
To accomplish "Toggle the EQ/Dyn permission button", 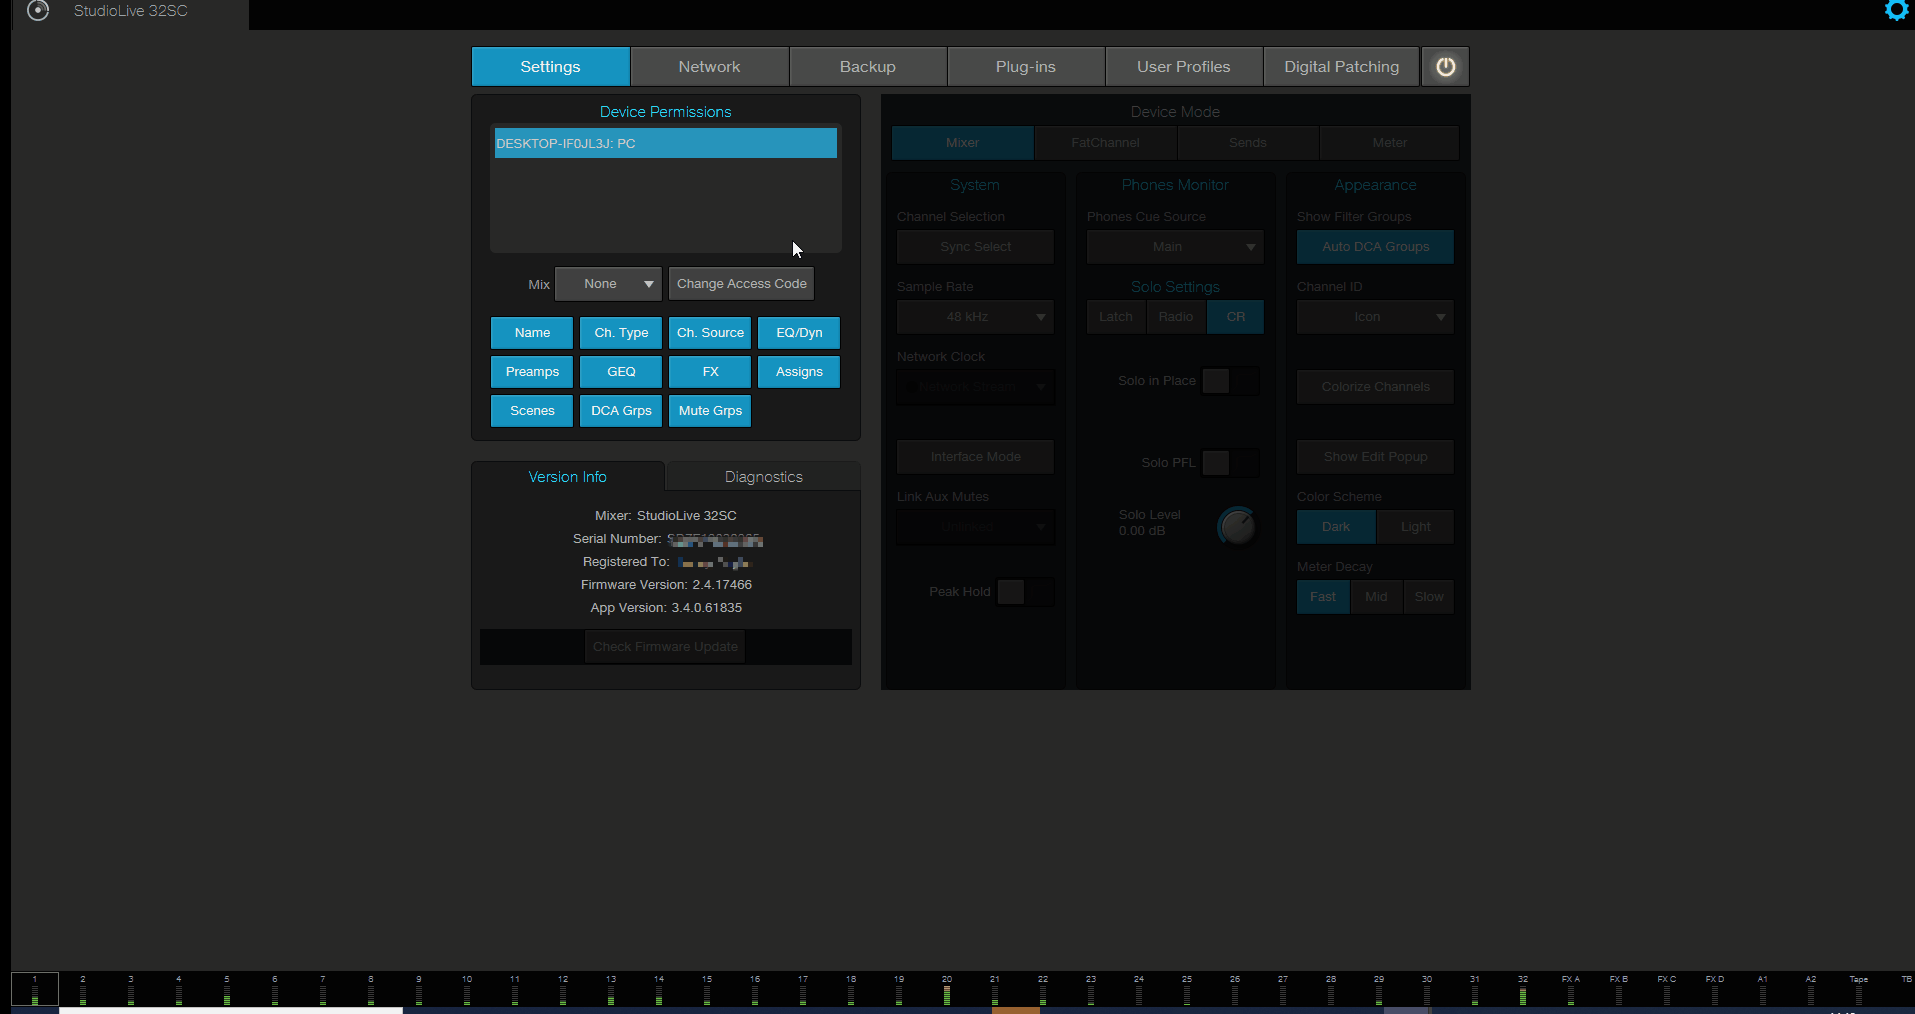I will 799,333.
